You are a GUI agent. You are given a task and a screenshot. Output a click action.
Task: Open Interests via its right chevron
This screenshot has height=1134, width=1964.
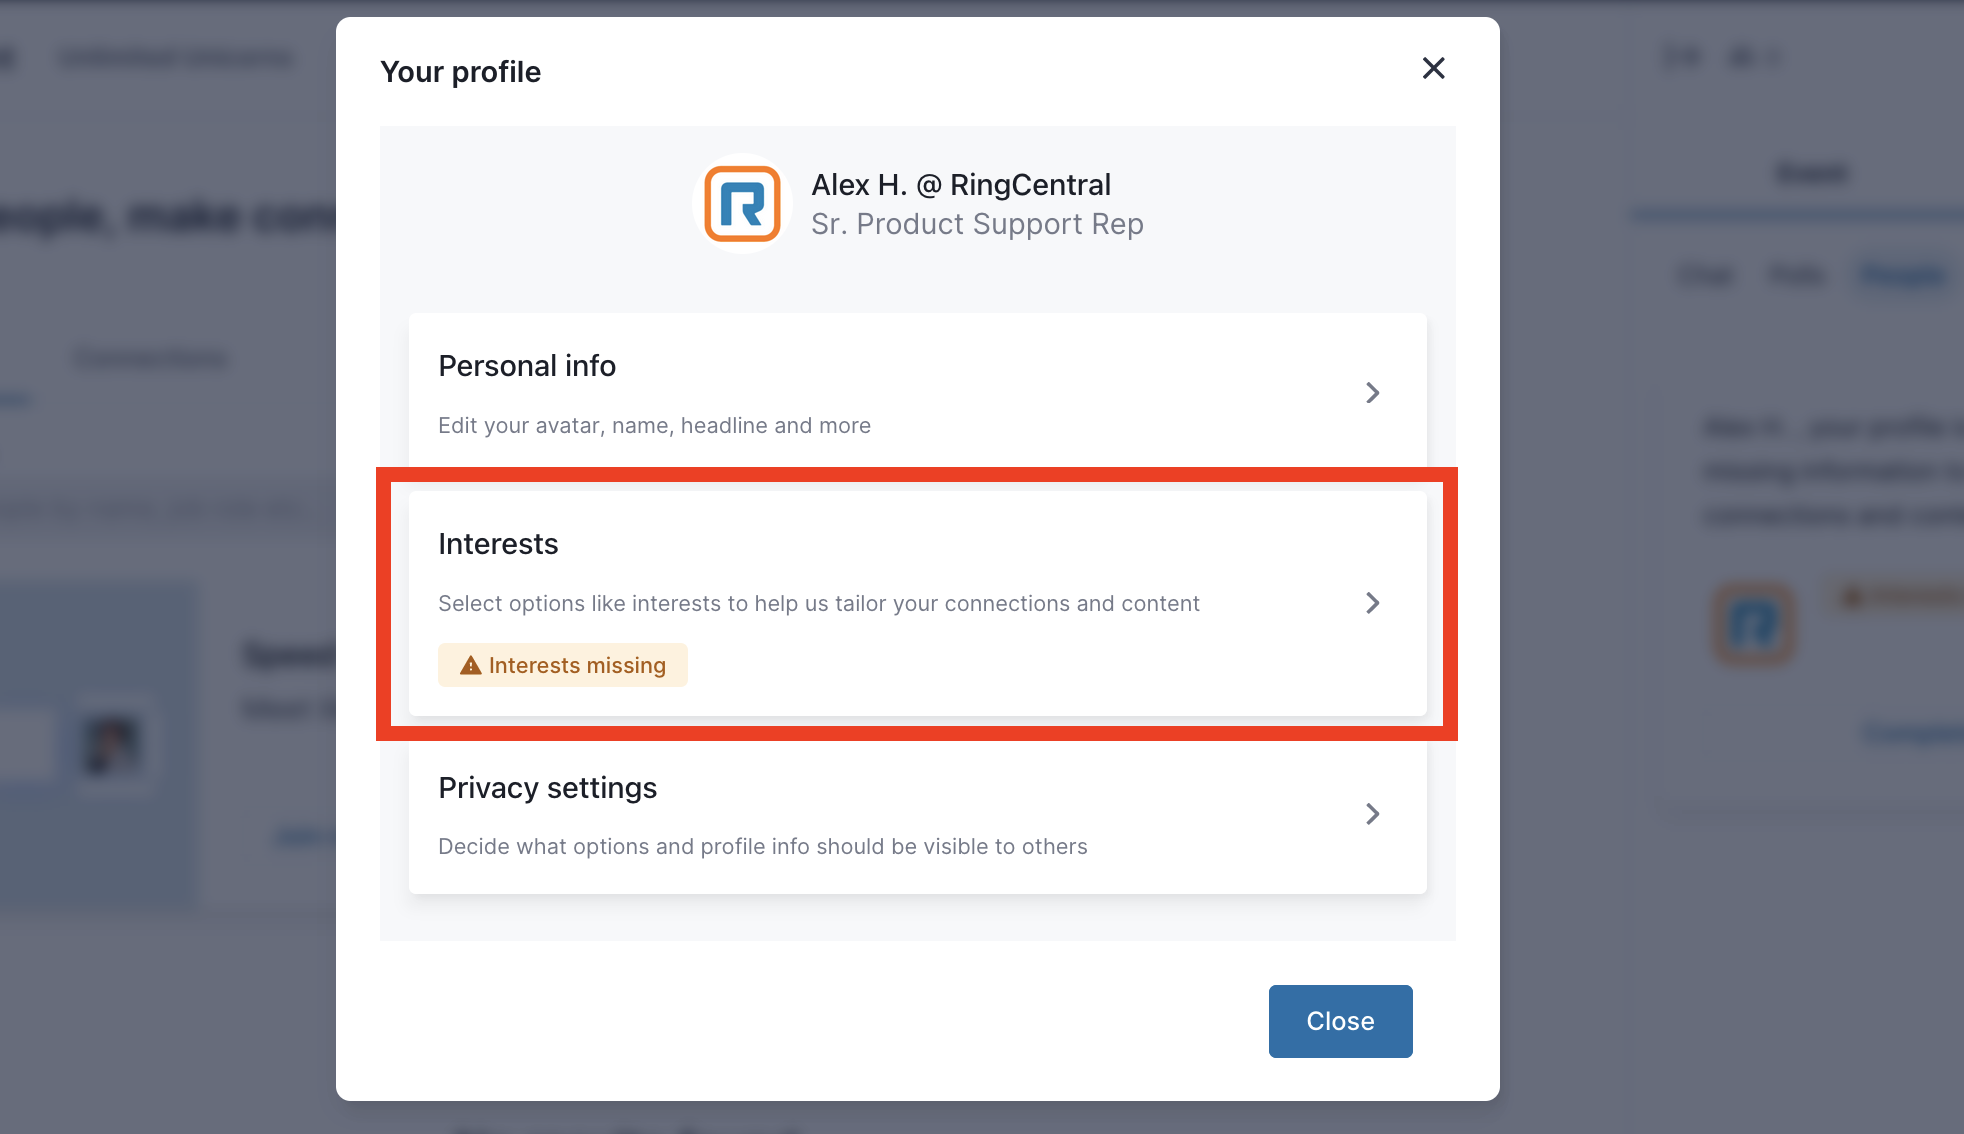(x=1372, y=603)
